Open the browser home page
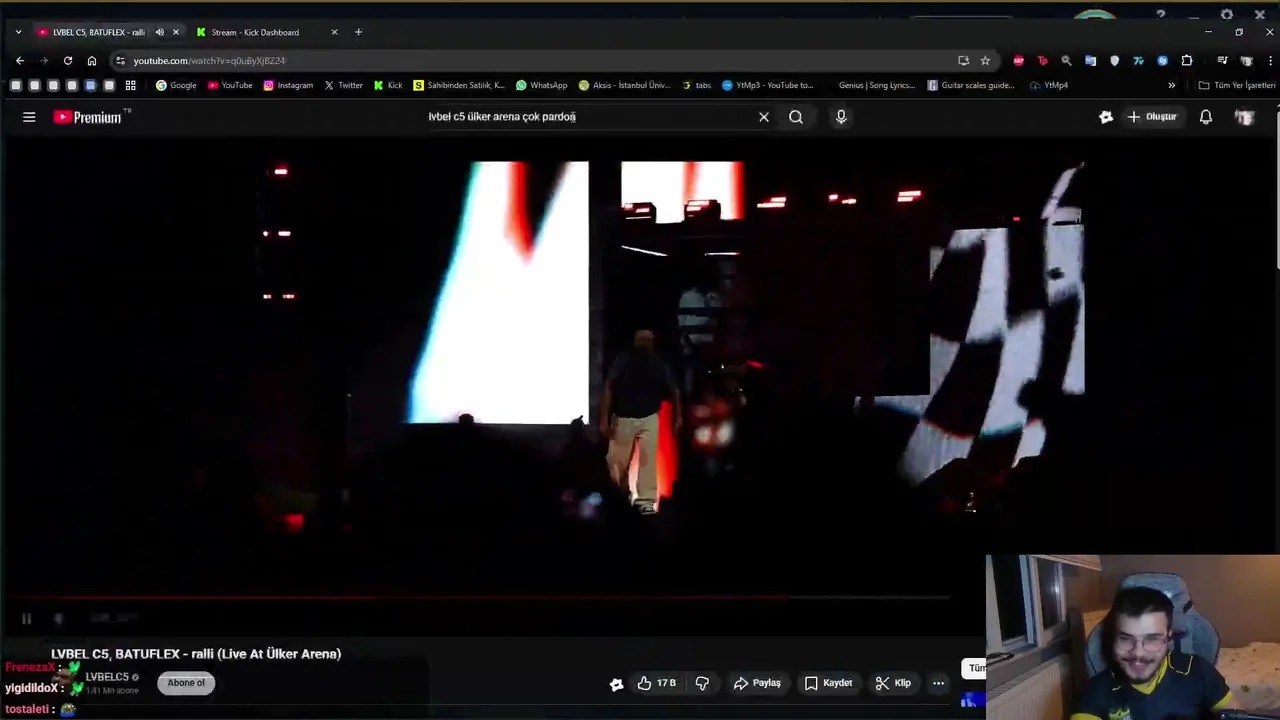Viewport: 1280px width, 720px height. (x=92, y=61)
